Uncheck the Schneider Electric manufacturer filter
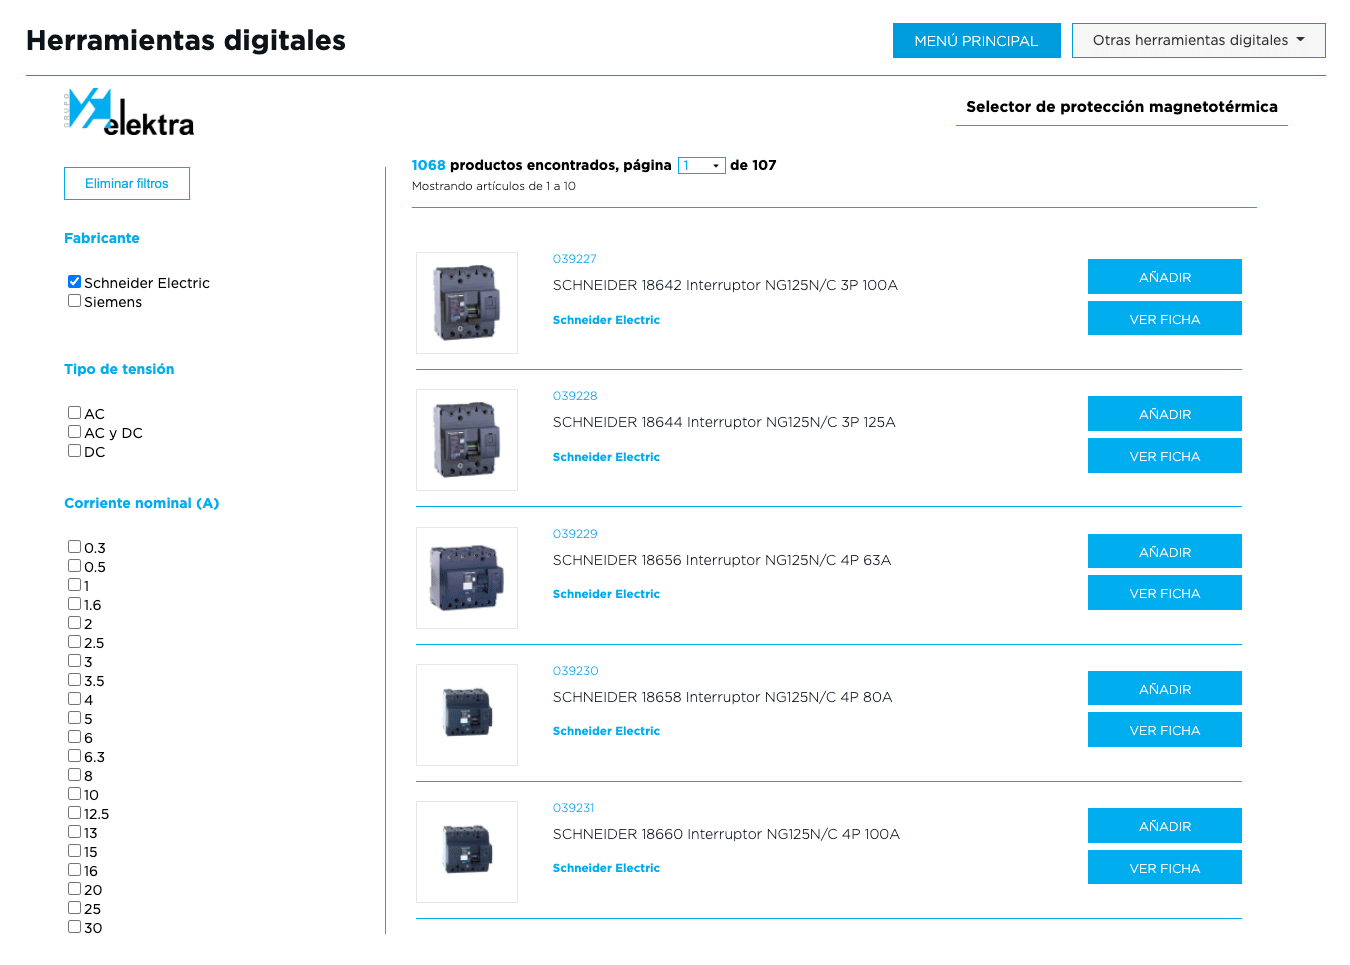The width and height of the screenshot is (1350, 965). [74, 282]
